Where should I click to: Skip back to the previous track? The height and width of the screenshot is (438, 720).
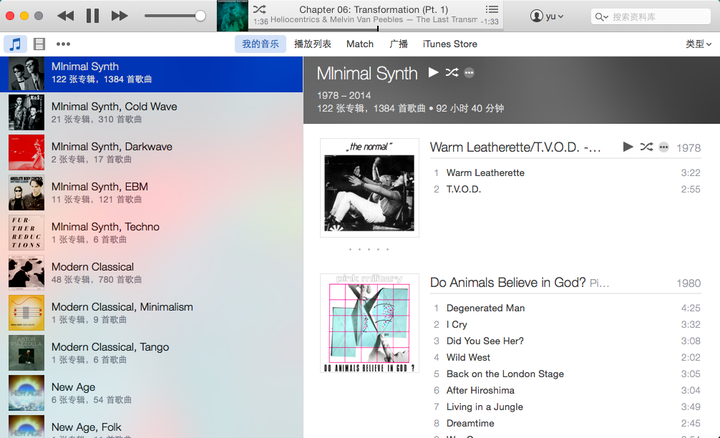(x=66, y=16)
